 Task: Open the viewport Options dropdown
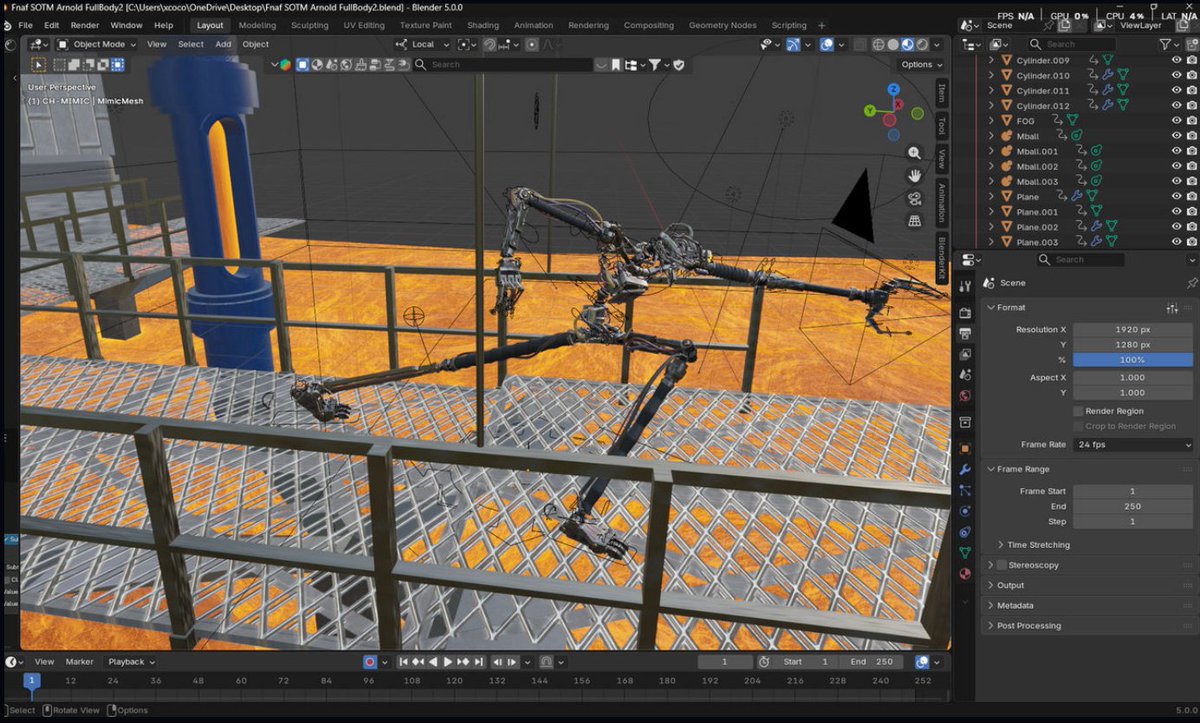coord(922,64)
